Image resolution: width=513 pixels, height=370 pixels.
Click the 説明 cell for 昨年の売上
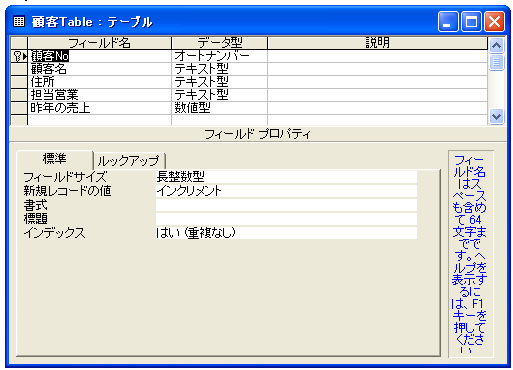click(x=377, y=108)
